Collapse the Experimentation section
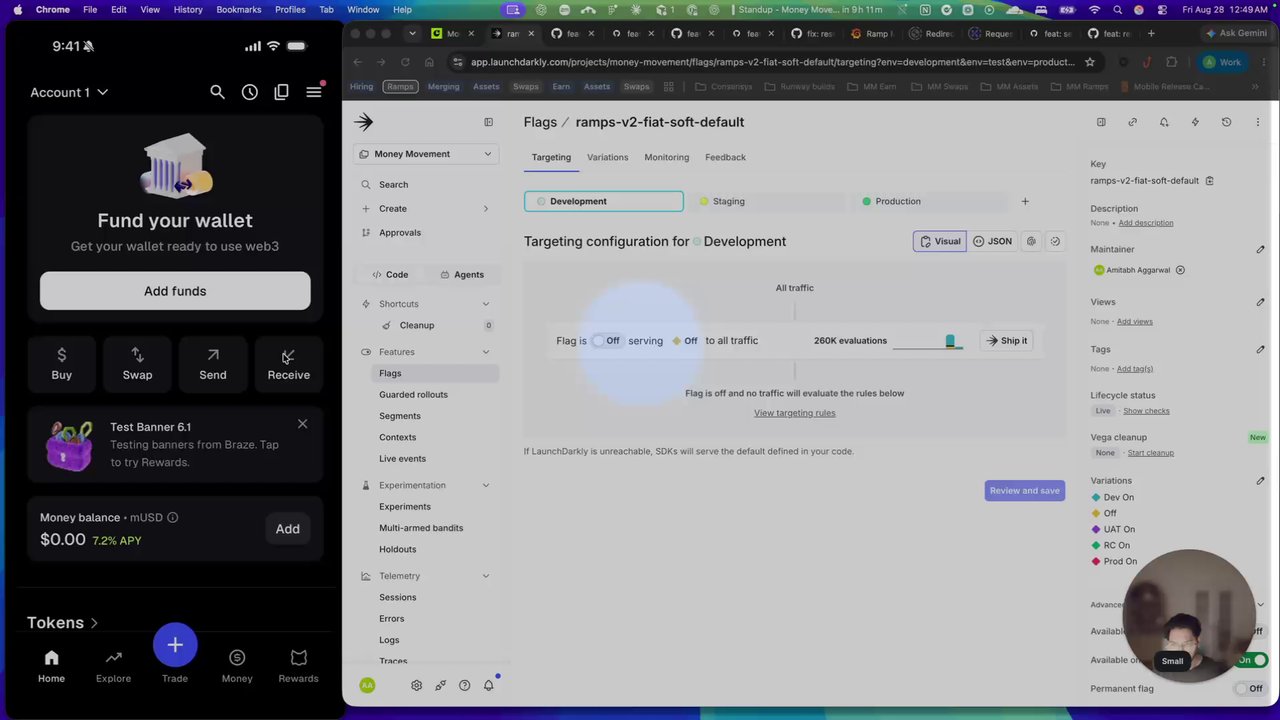Viewport: 1280px width, 720px height. 486,485
